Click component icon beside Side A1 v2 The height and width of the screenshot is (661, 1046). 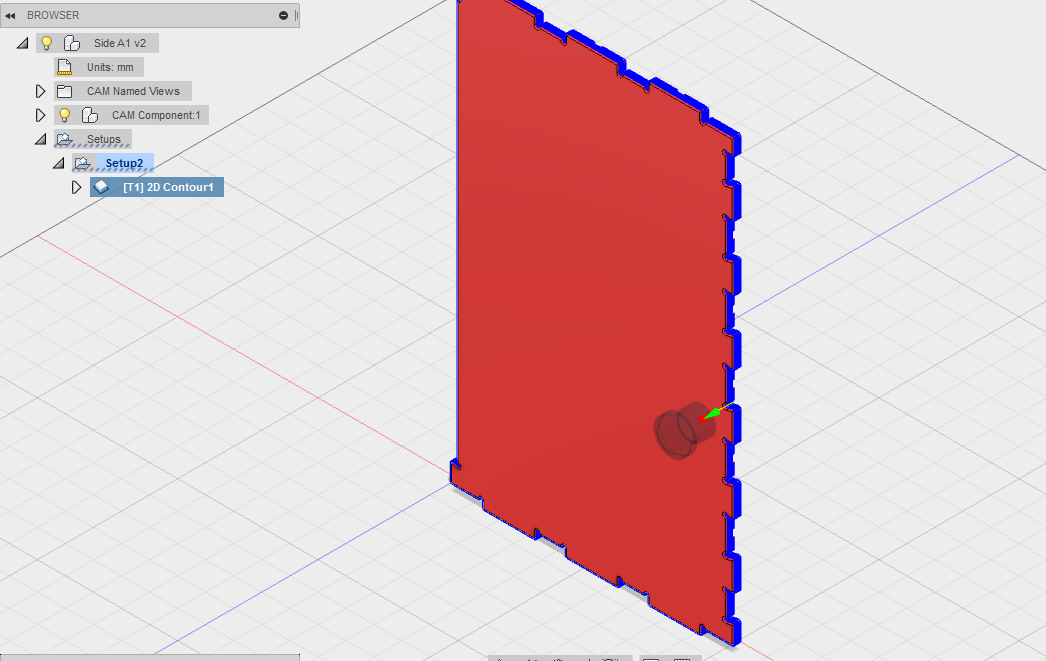point(71,43)
